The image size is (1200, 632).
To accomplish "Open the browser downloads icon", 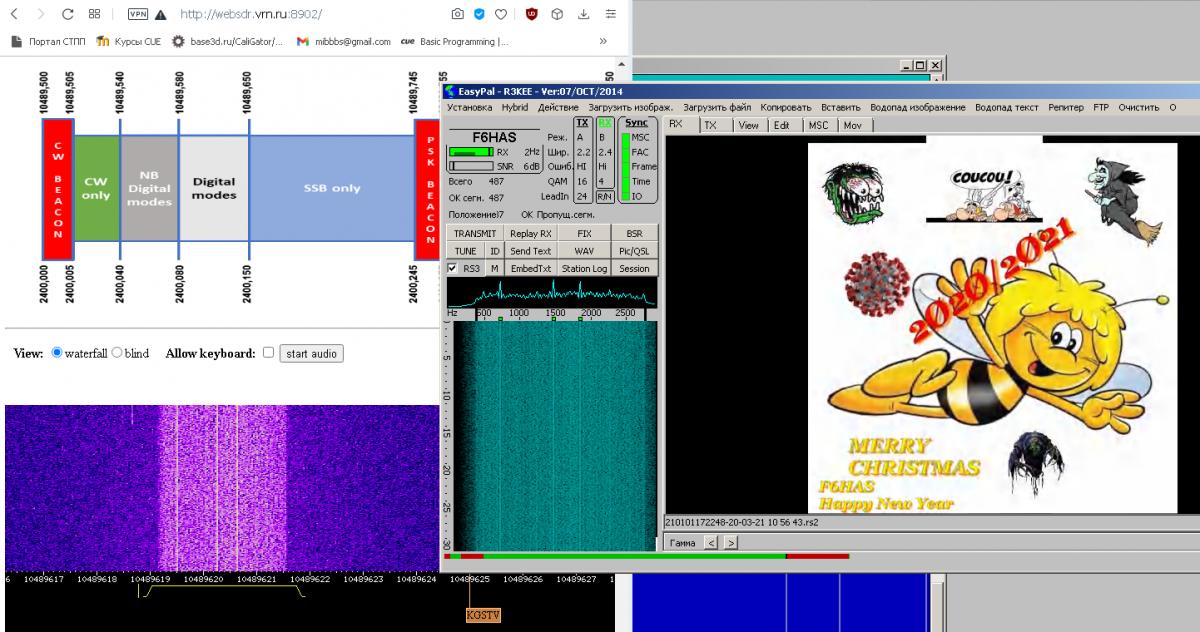I will pyautogui.click(x=583, y=15).
